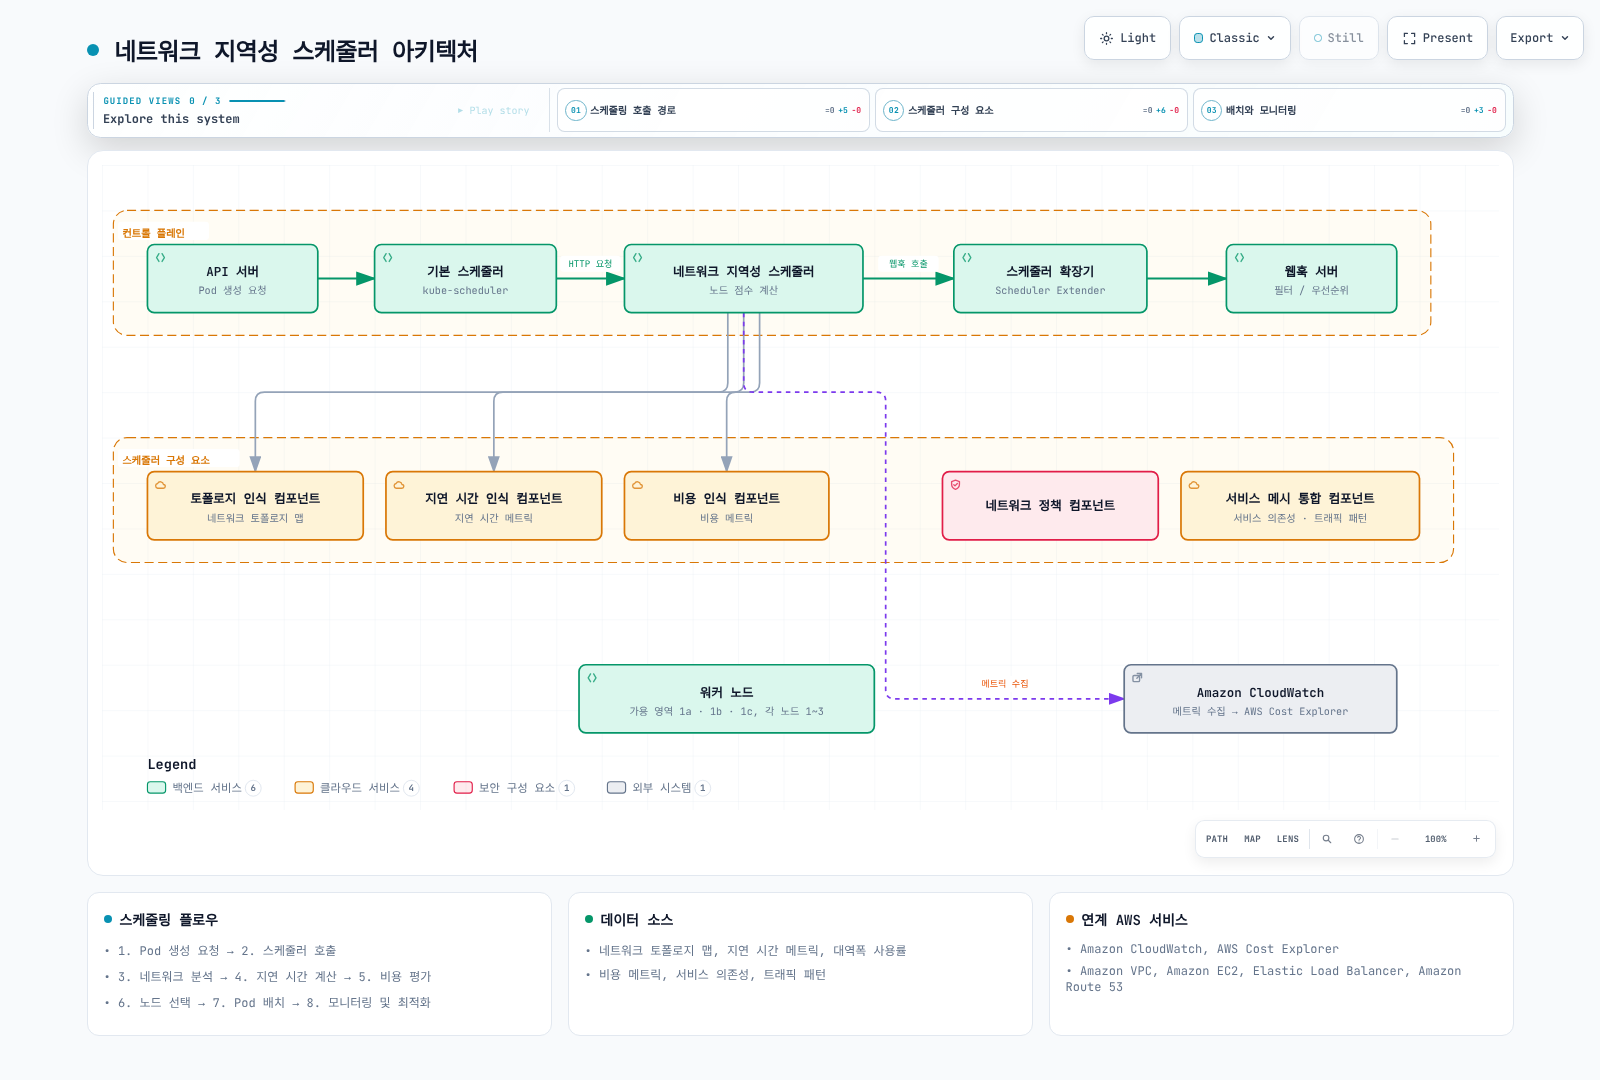This screenshot has width=1600, height=1080.
Task: Select the 비용 인식 컴포넌트 node
Action: pyautogui.click(x=727, y=506)
